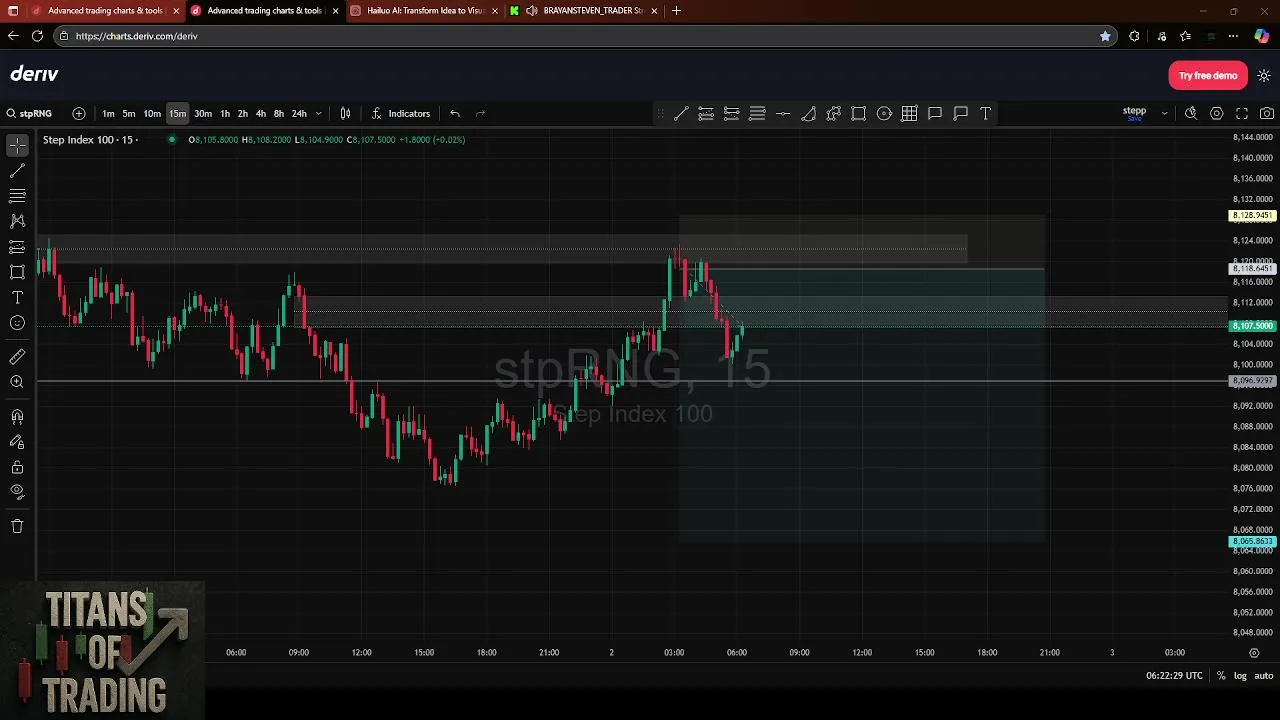Viewport: 1280px width, 720px height.
Task: Switch to the Hailuo AI browser tab
Action: [424, 11]
